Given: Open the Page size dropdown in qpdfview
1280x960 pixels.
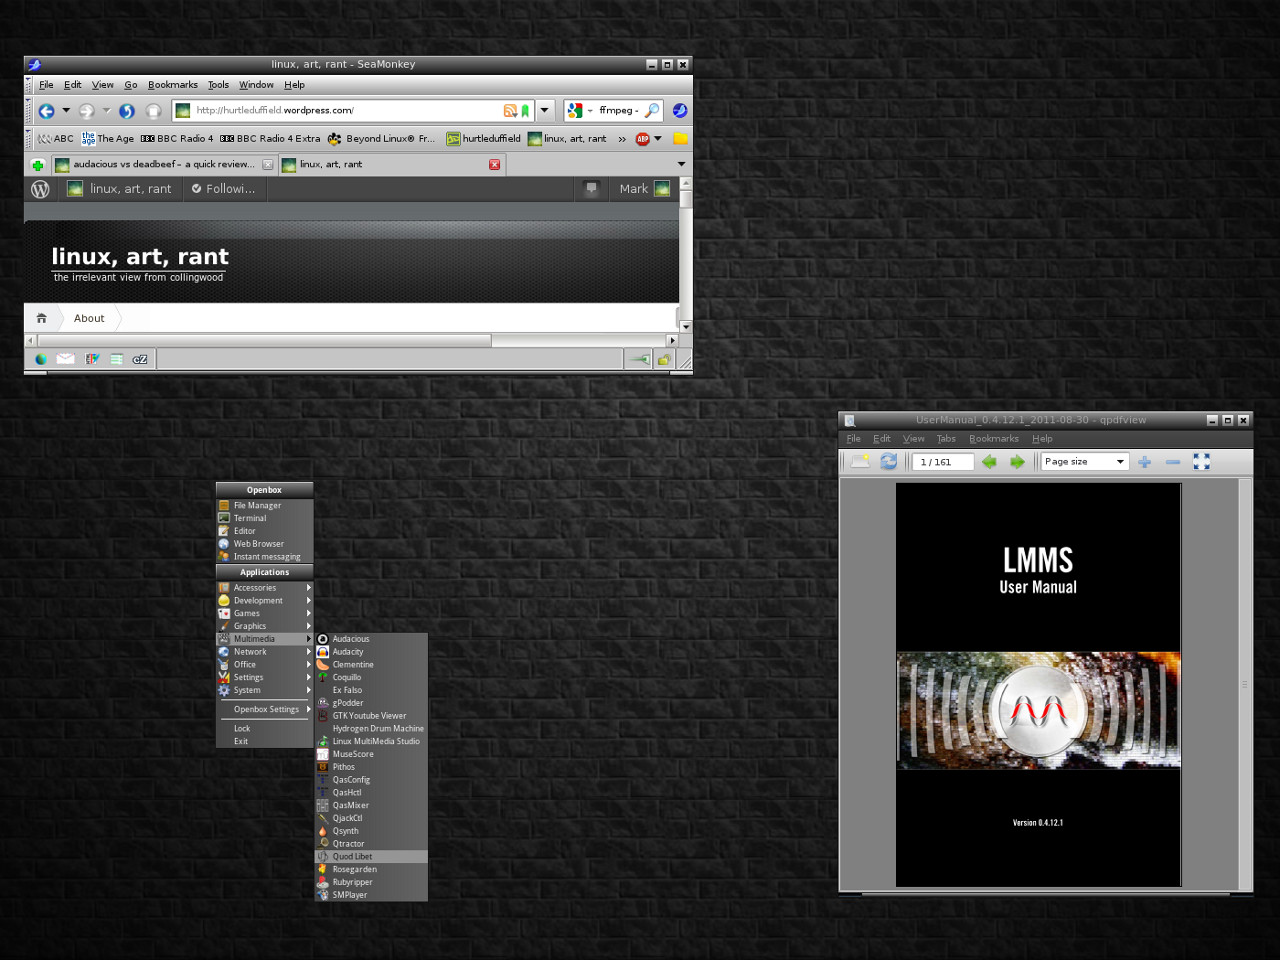Looking at the screenshot, I should coord(1085,462).
